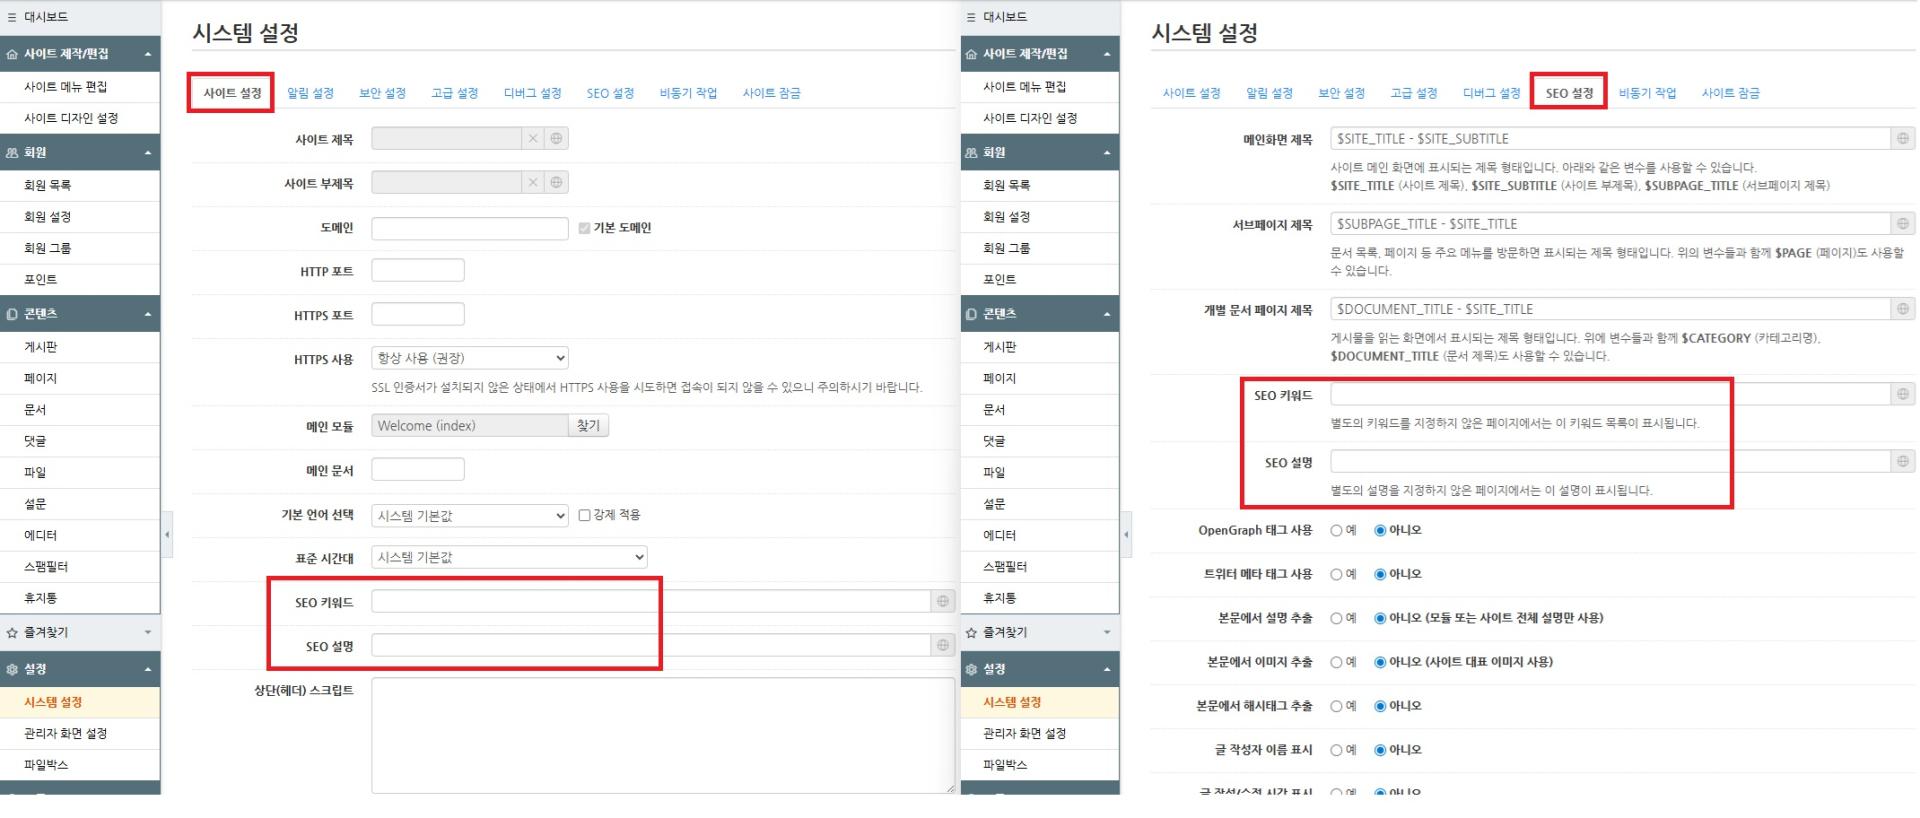Image resolution: width=1920 pixels, height=818 pixels.
Task: Toggle the 기본 도메인 checkbox
Action: [x=584, y=228]
